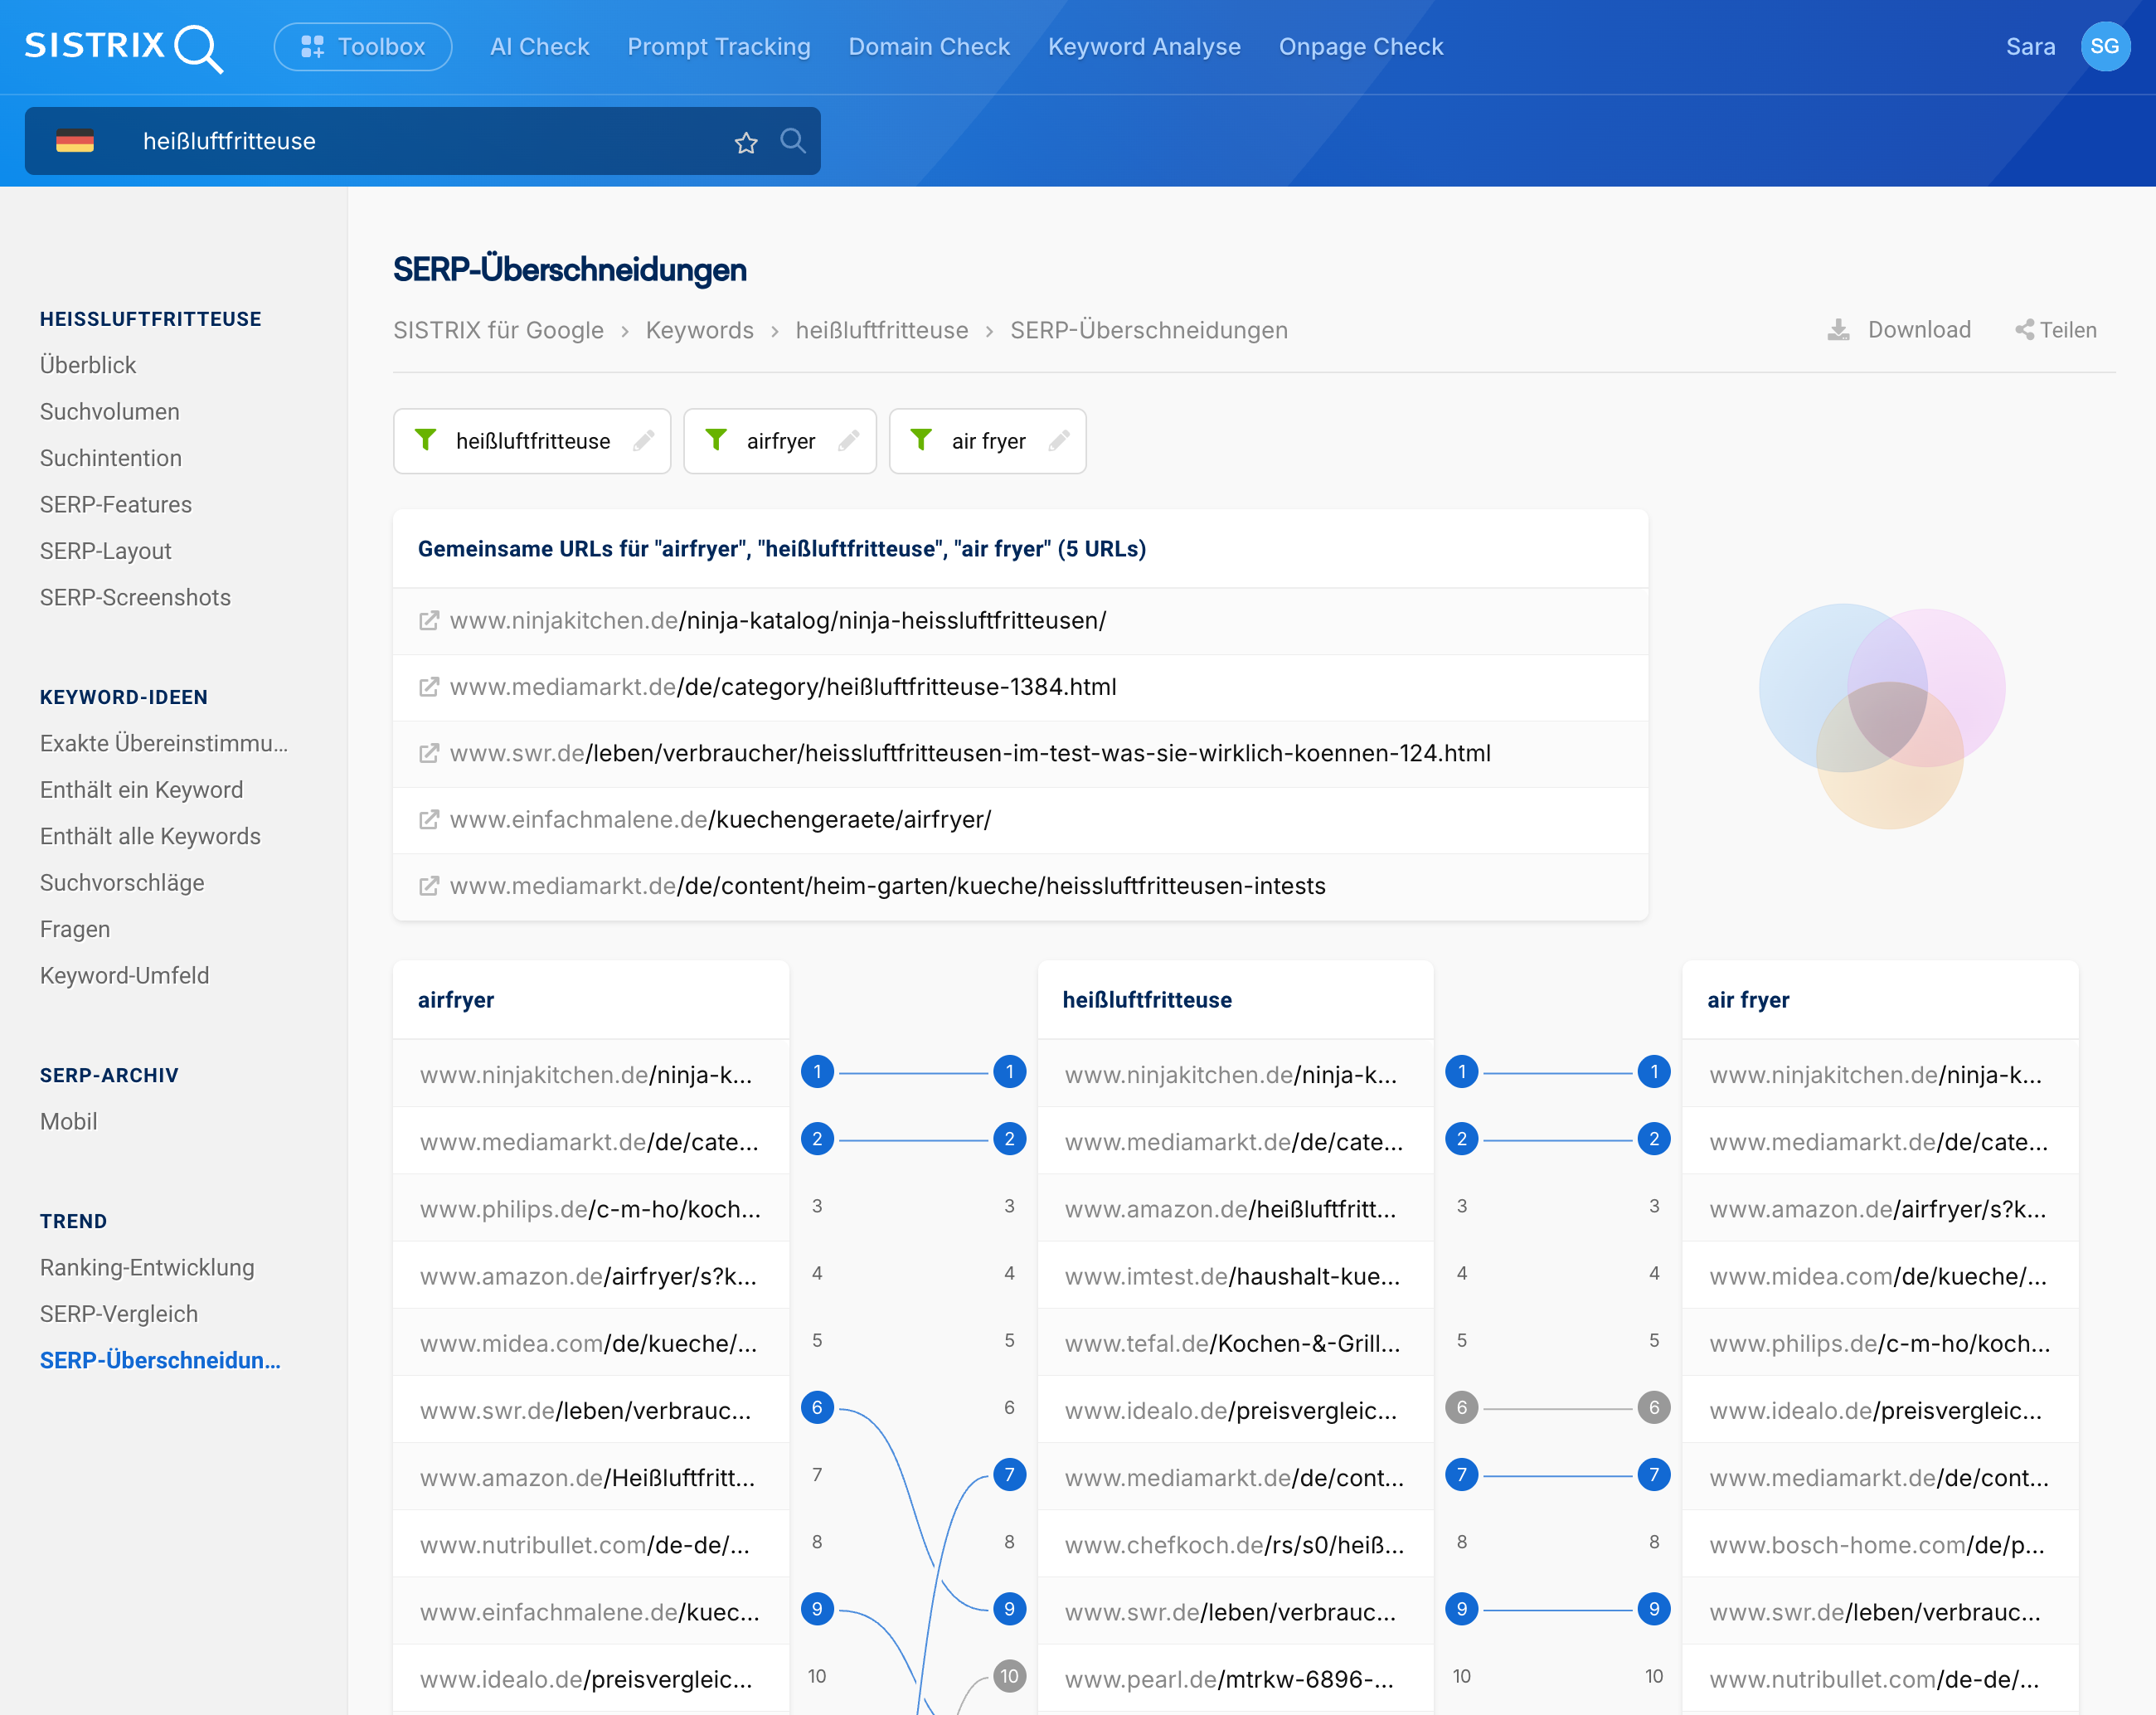This screenshot has width=2156, height=1715.
Task: Open Keyword-Umfeld in the sidebar
Action: (125, 976)
